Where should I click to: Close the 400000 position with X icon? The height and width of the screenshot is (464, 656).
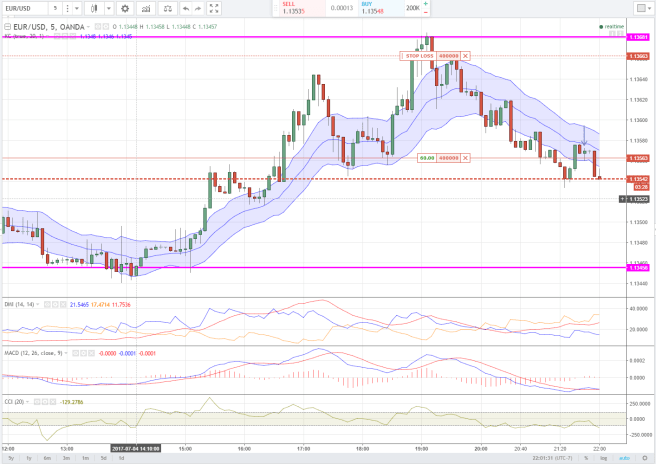coord(466,158)
